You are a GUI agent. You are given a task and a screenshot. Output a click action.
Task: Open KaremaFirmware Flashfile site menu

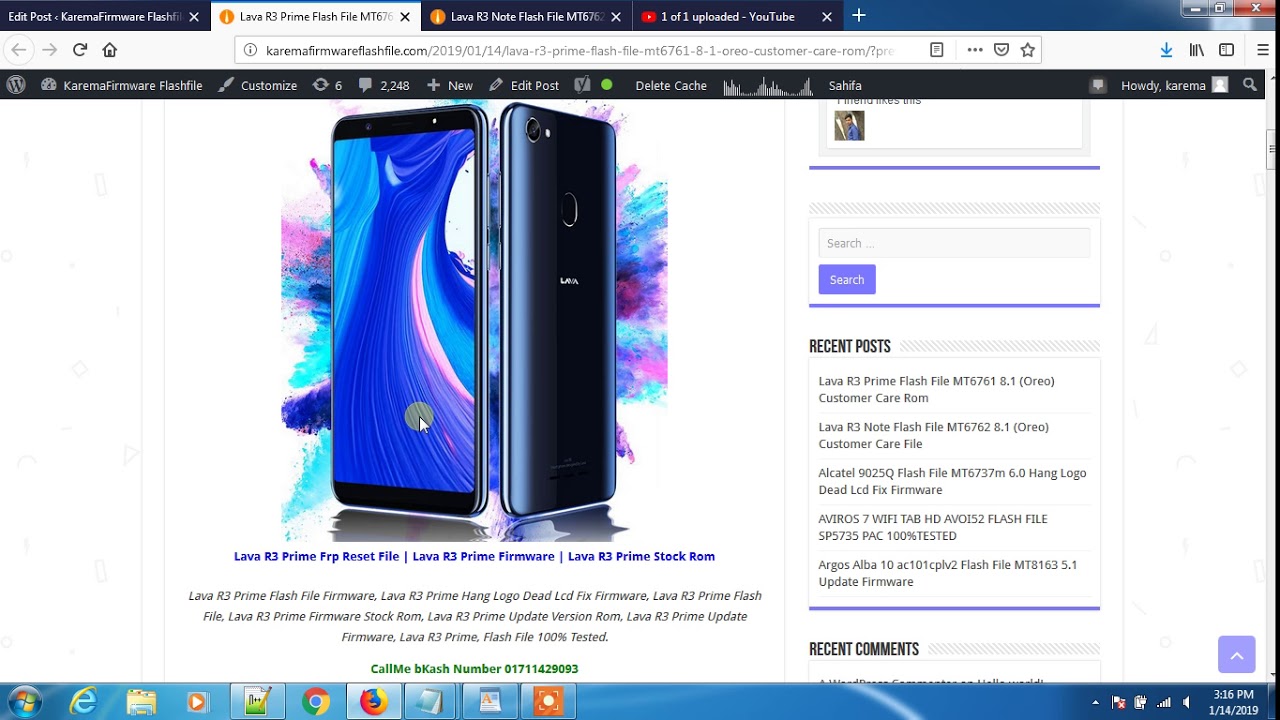click(122, 85)
